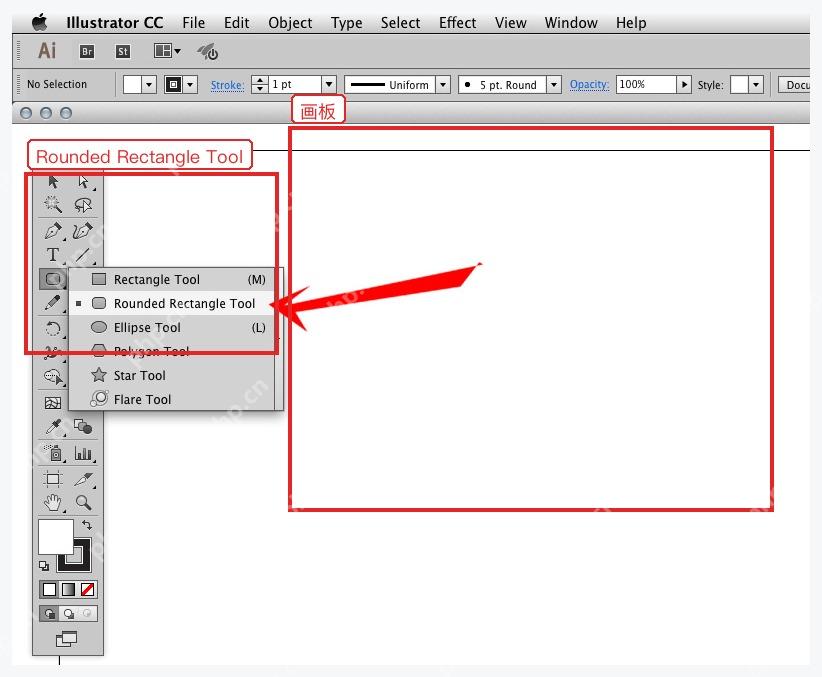
Task: Enable Draw Behind mode
Action: (x=69, y=613)
